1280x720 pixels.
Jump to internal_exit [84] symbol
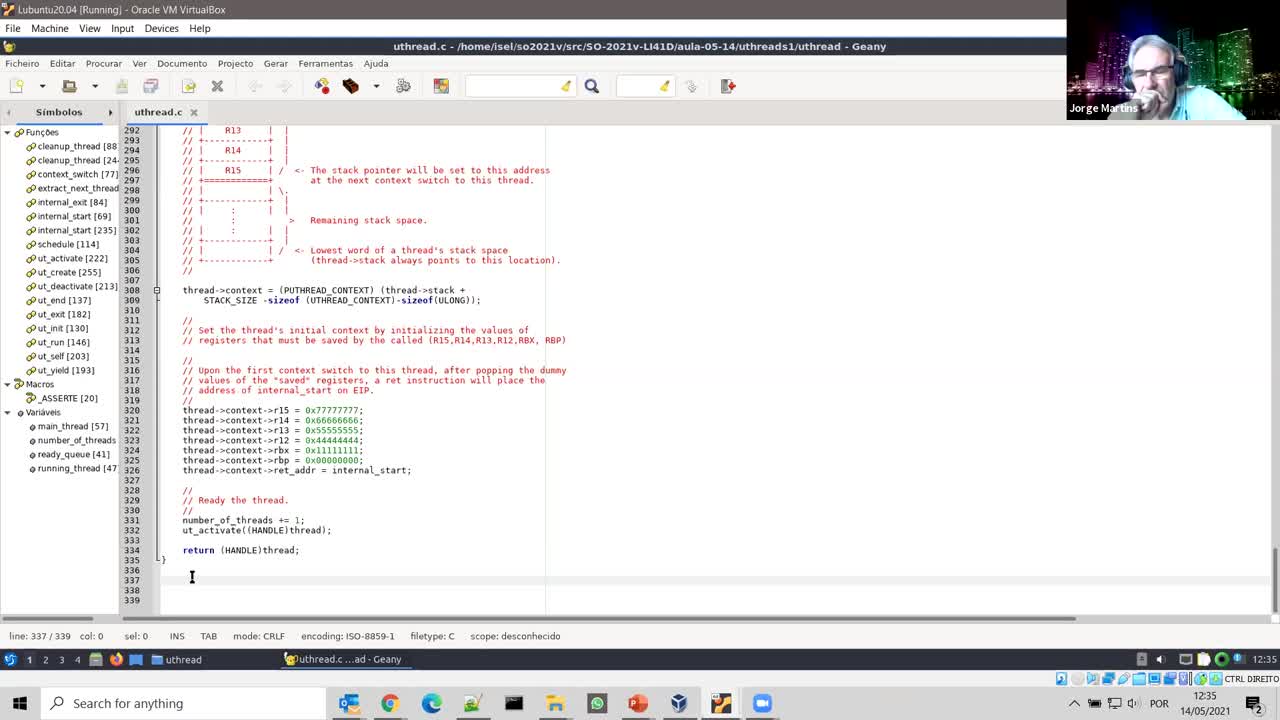pos(72,202)
